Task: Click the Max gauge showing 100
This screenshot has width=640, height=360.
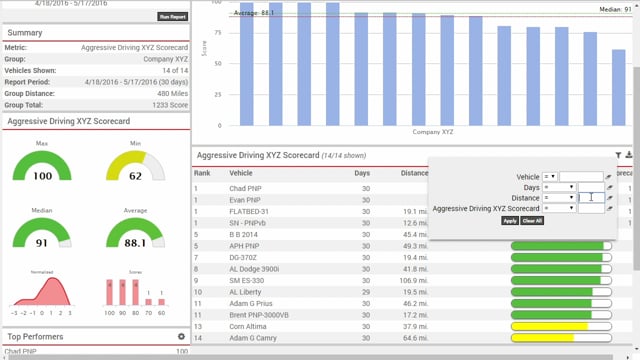Action: pyautogui.click(x=42, y=166)
